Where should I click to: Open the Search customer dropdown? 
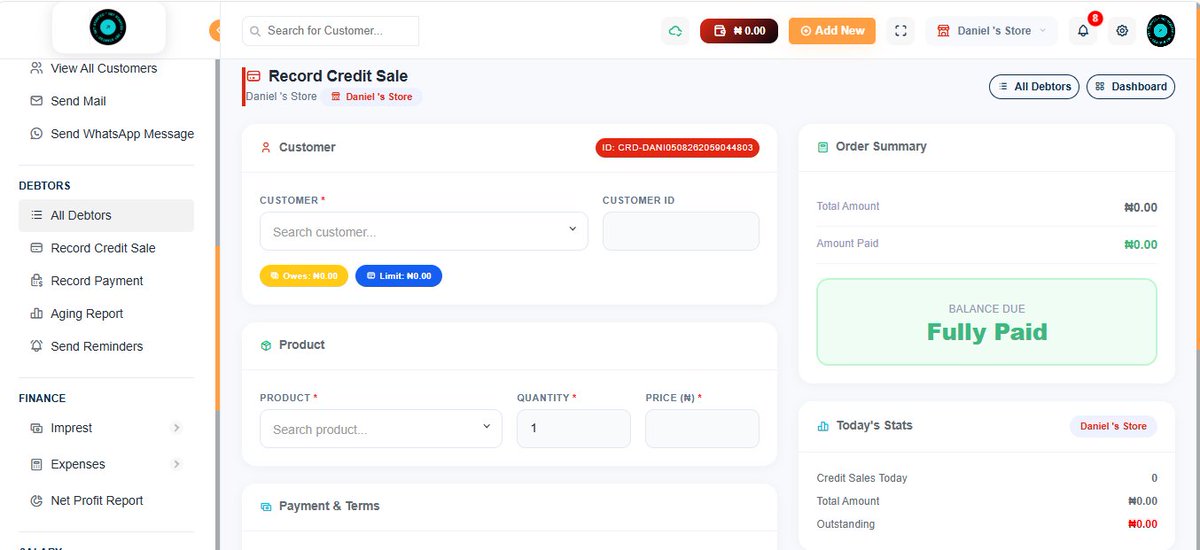pos(424,231)
